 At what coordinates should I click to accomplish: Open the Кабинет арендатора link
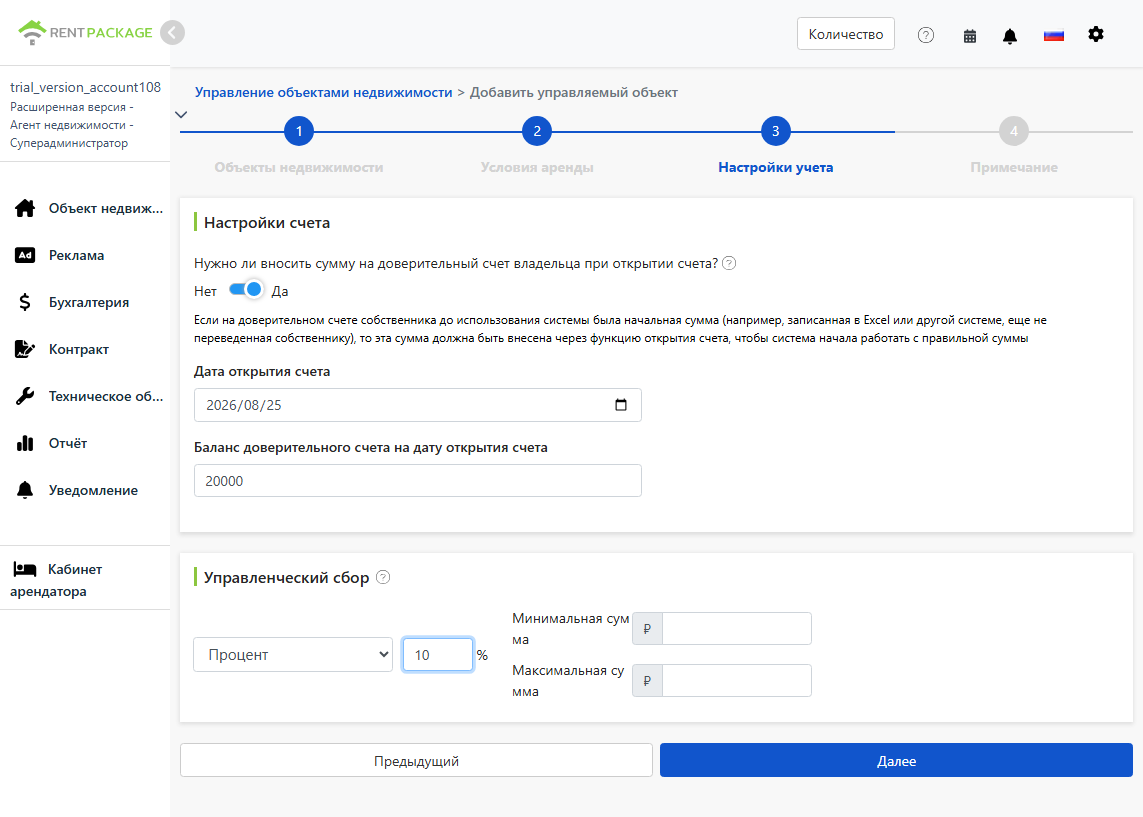[57, 580]
